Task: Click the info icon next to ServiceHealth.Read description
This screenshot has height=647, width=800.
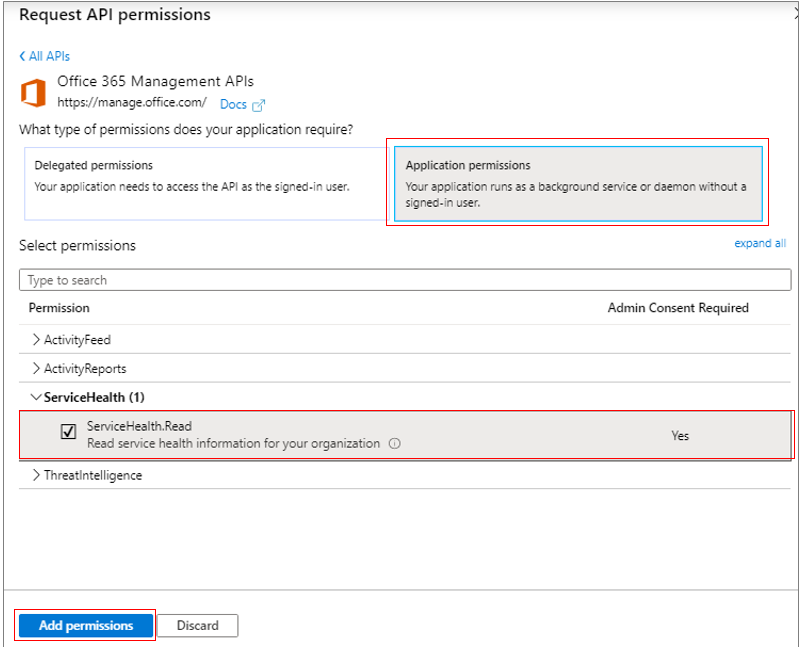Action: (x=394, y=443)
